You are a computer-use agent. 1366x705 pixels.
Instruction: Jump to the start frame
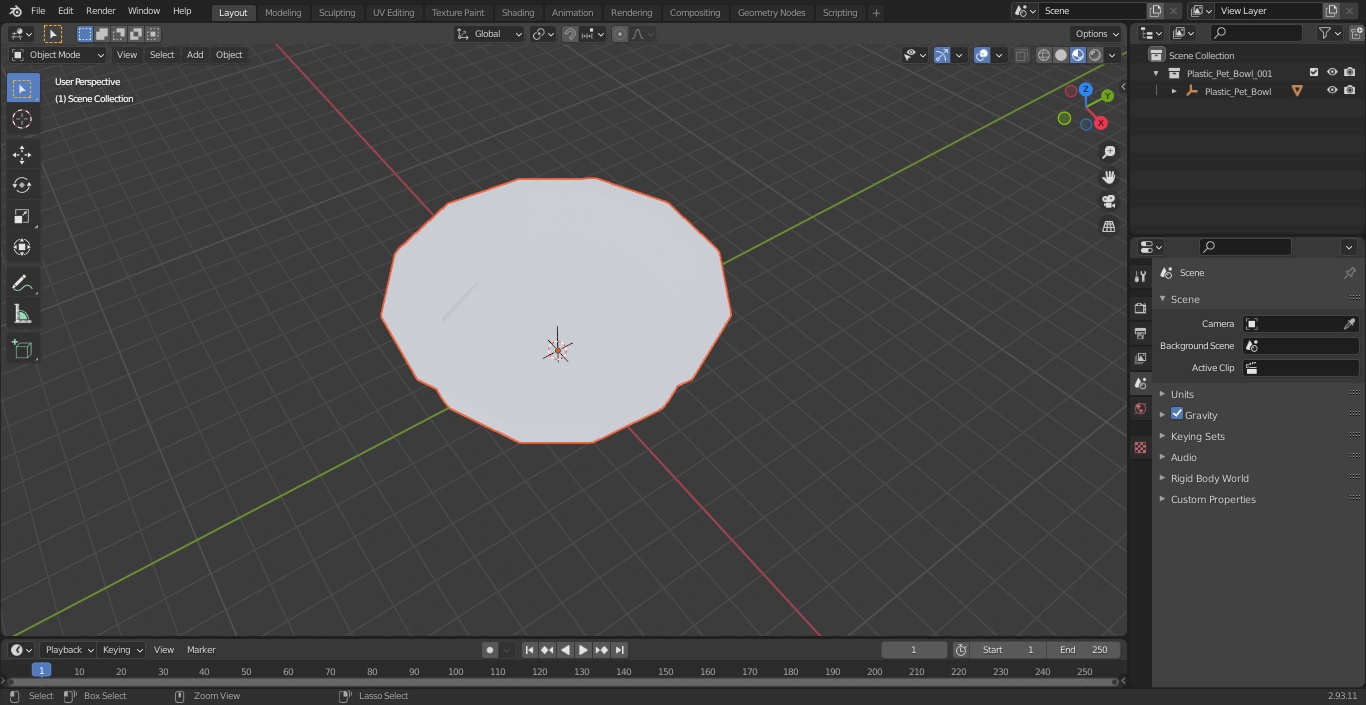[x=530, y=650]
